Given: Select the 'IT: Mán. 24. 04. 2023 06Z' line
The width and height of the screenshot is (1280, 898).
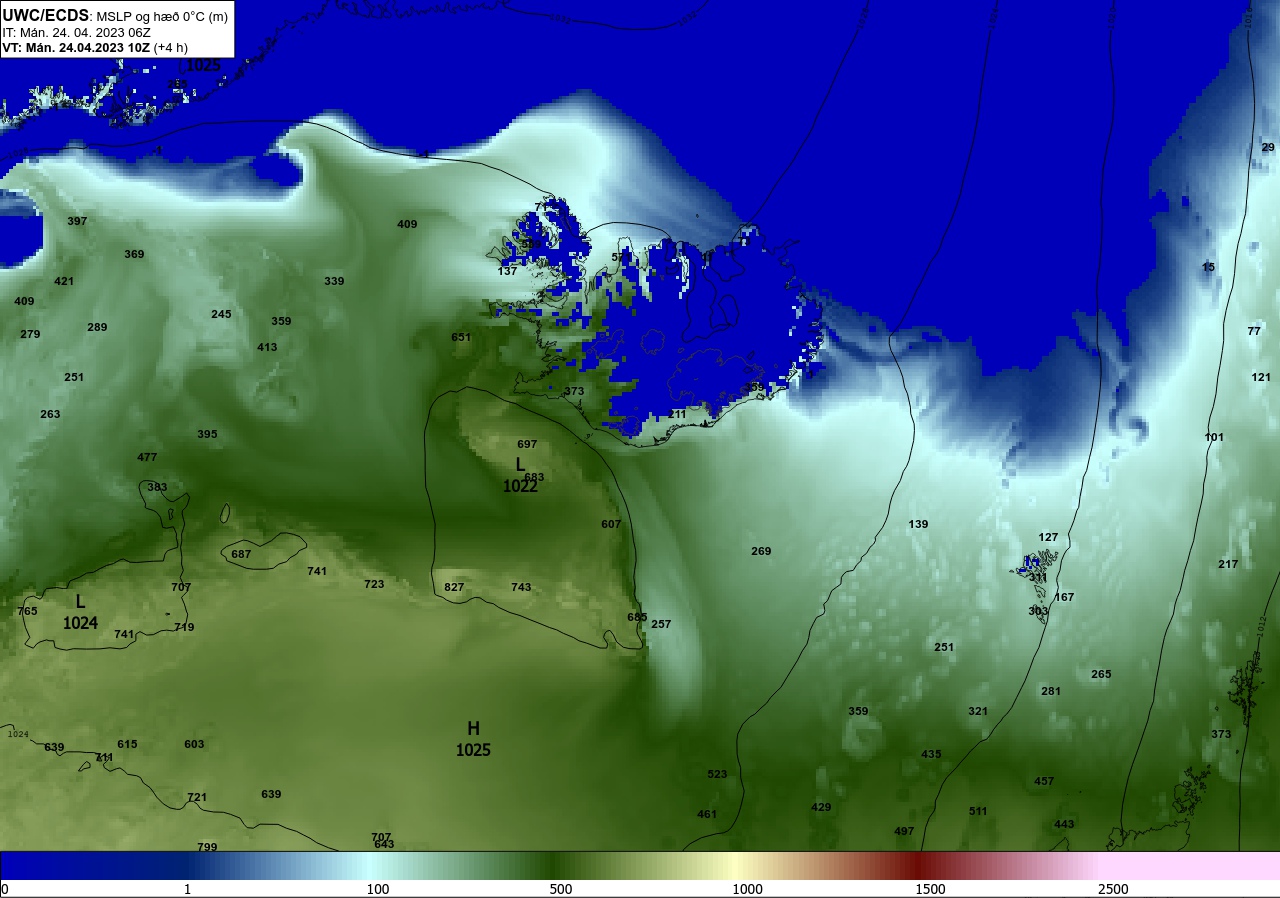Looking at the screenshot, I should [69, 33].
